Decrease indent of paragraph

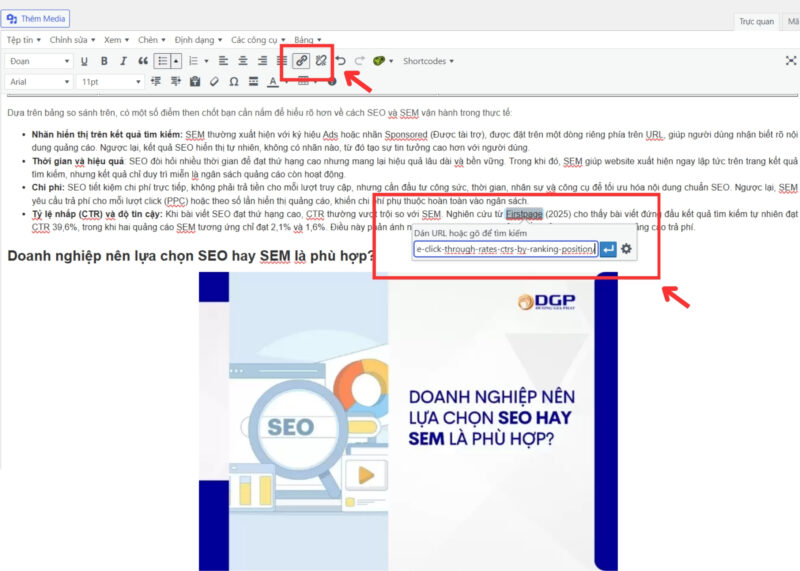tap(156, 82)
